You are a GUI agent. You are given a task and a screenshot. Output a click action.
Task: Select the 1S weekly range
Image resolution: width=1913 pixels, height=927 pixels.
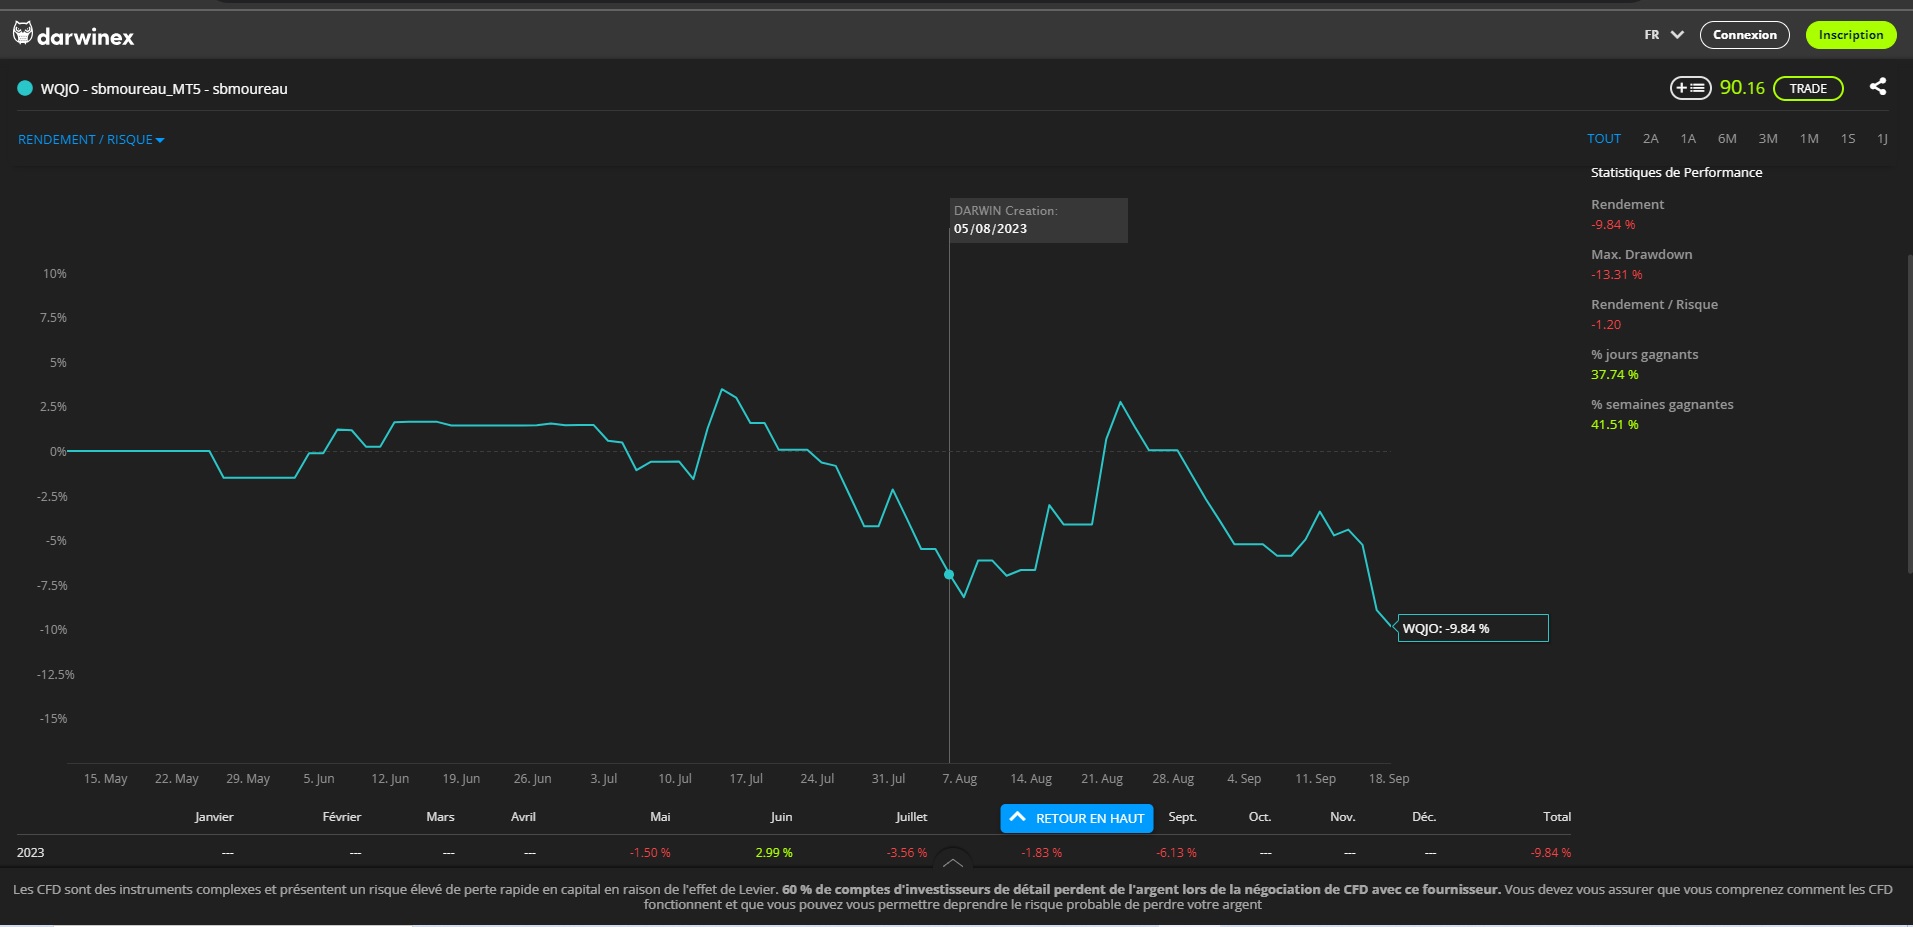coord(1848,139)
